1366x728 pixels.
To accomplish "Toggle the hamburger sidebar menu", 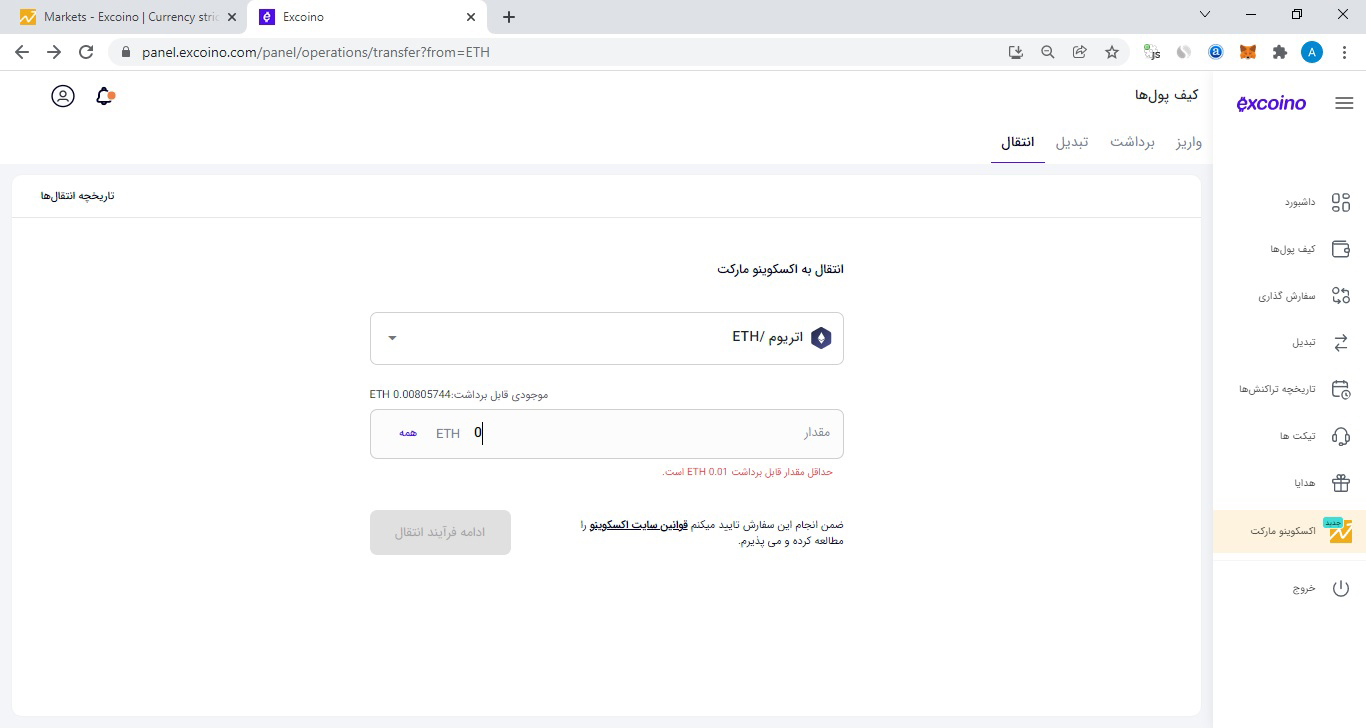I will pos(1344,103).
